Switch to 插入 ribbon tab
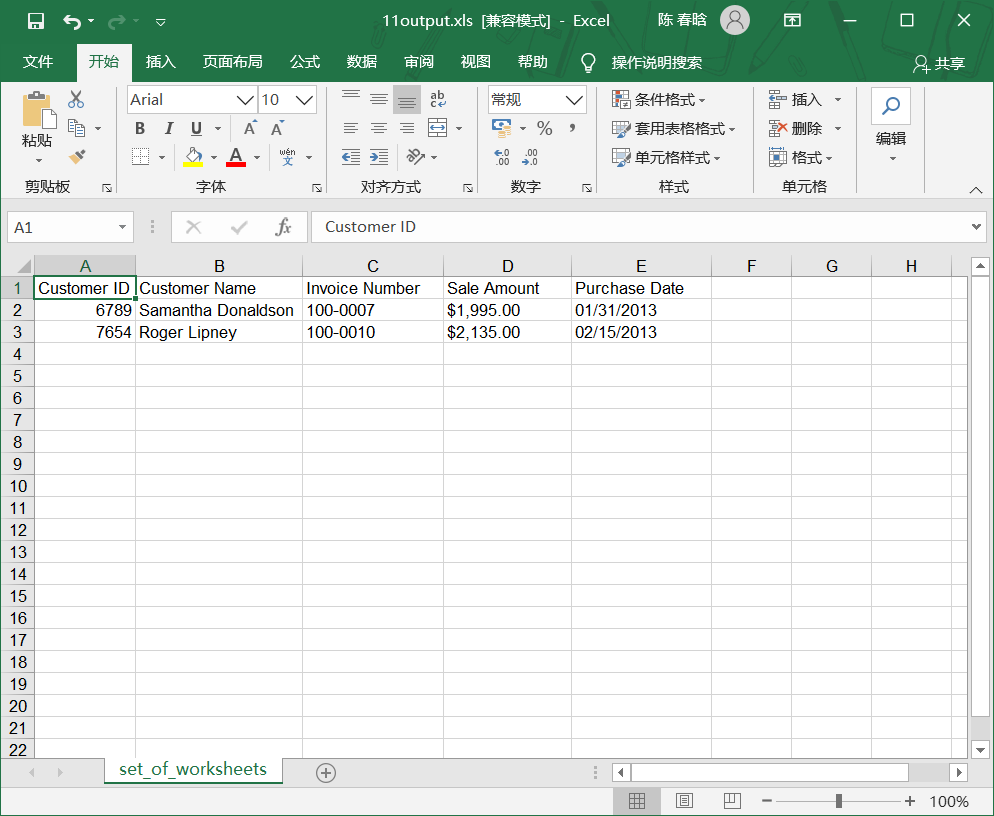 160,62
